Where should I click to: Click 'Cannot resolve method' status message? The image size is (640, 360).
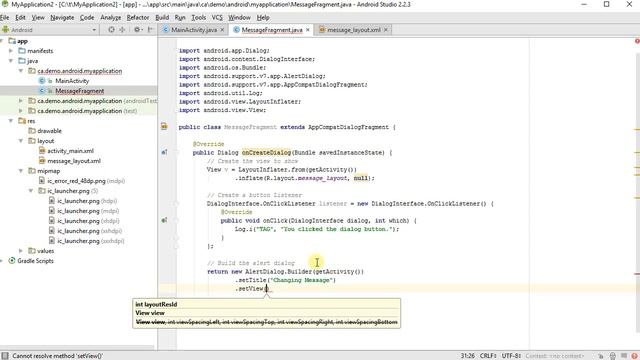pyautogui.click(x=57, y=356)
